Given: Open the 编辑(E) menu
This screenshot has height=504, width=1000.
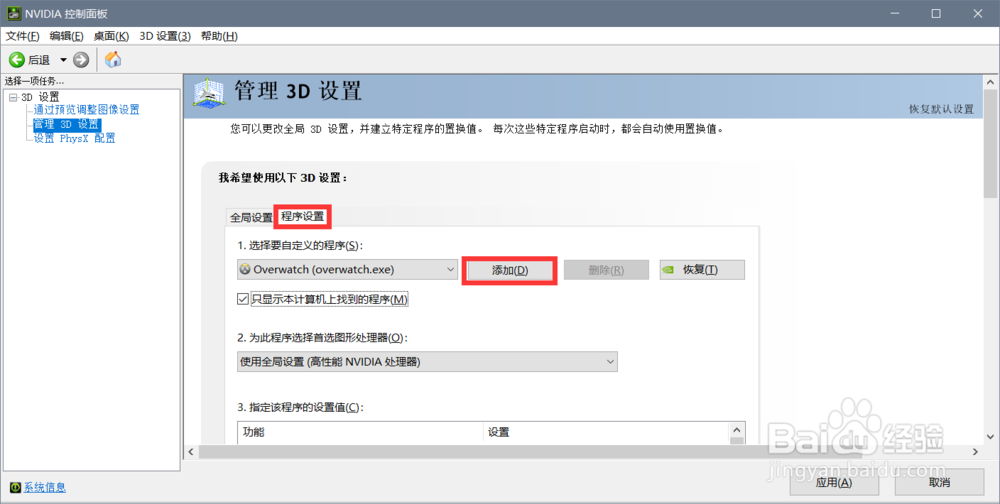Looking at the screenshot, I should 66,36.
